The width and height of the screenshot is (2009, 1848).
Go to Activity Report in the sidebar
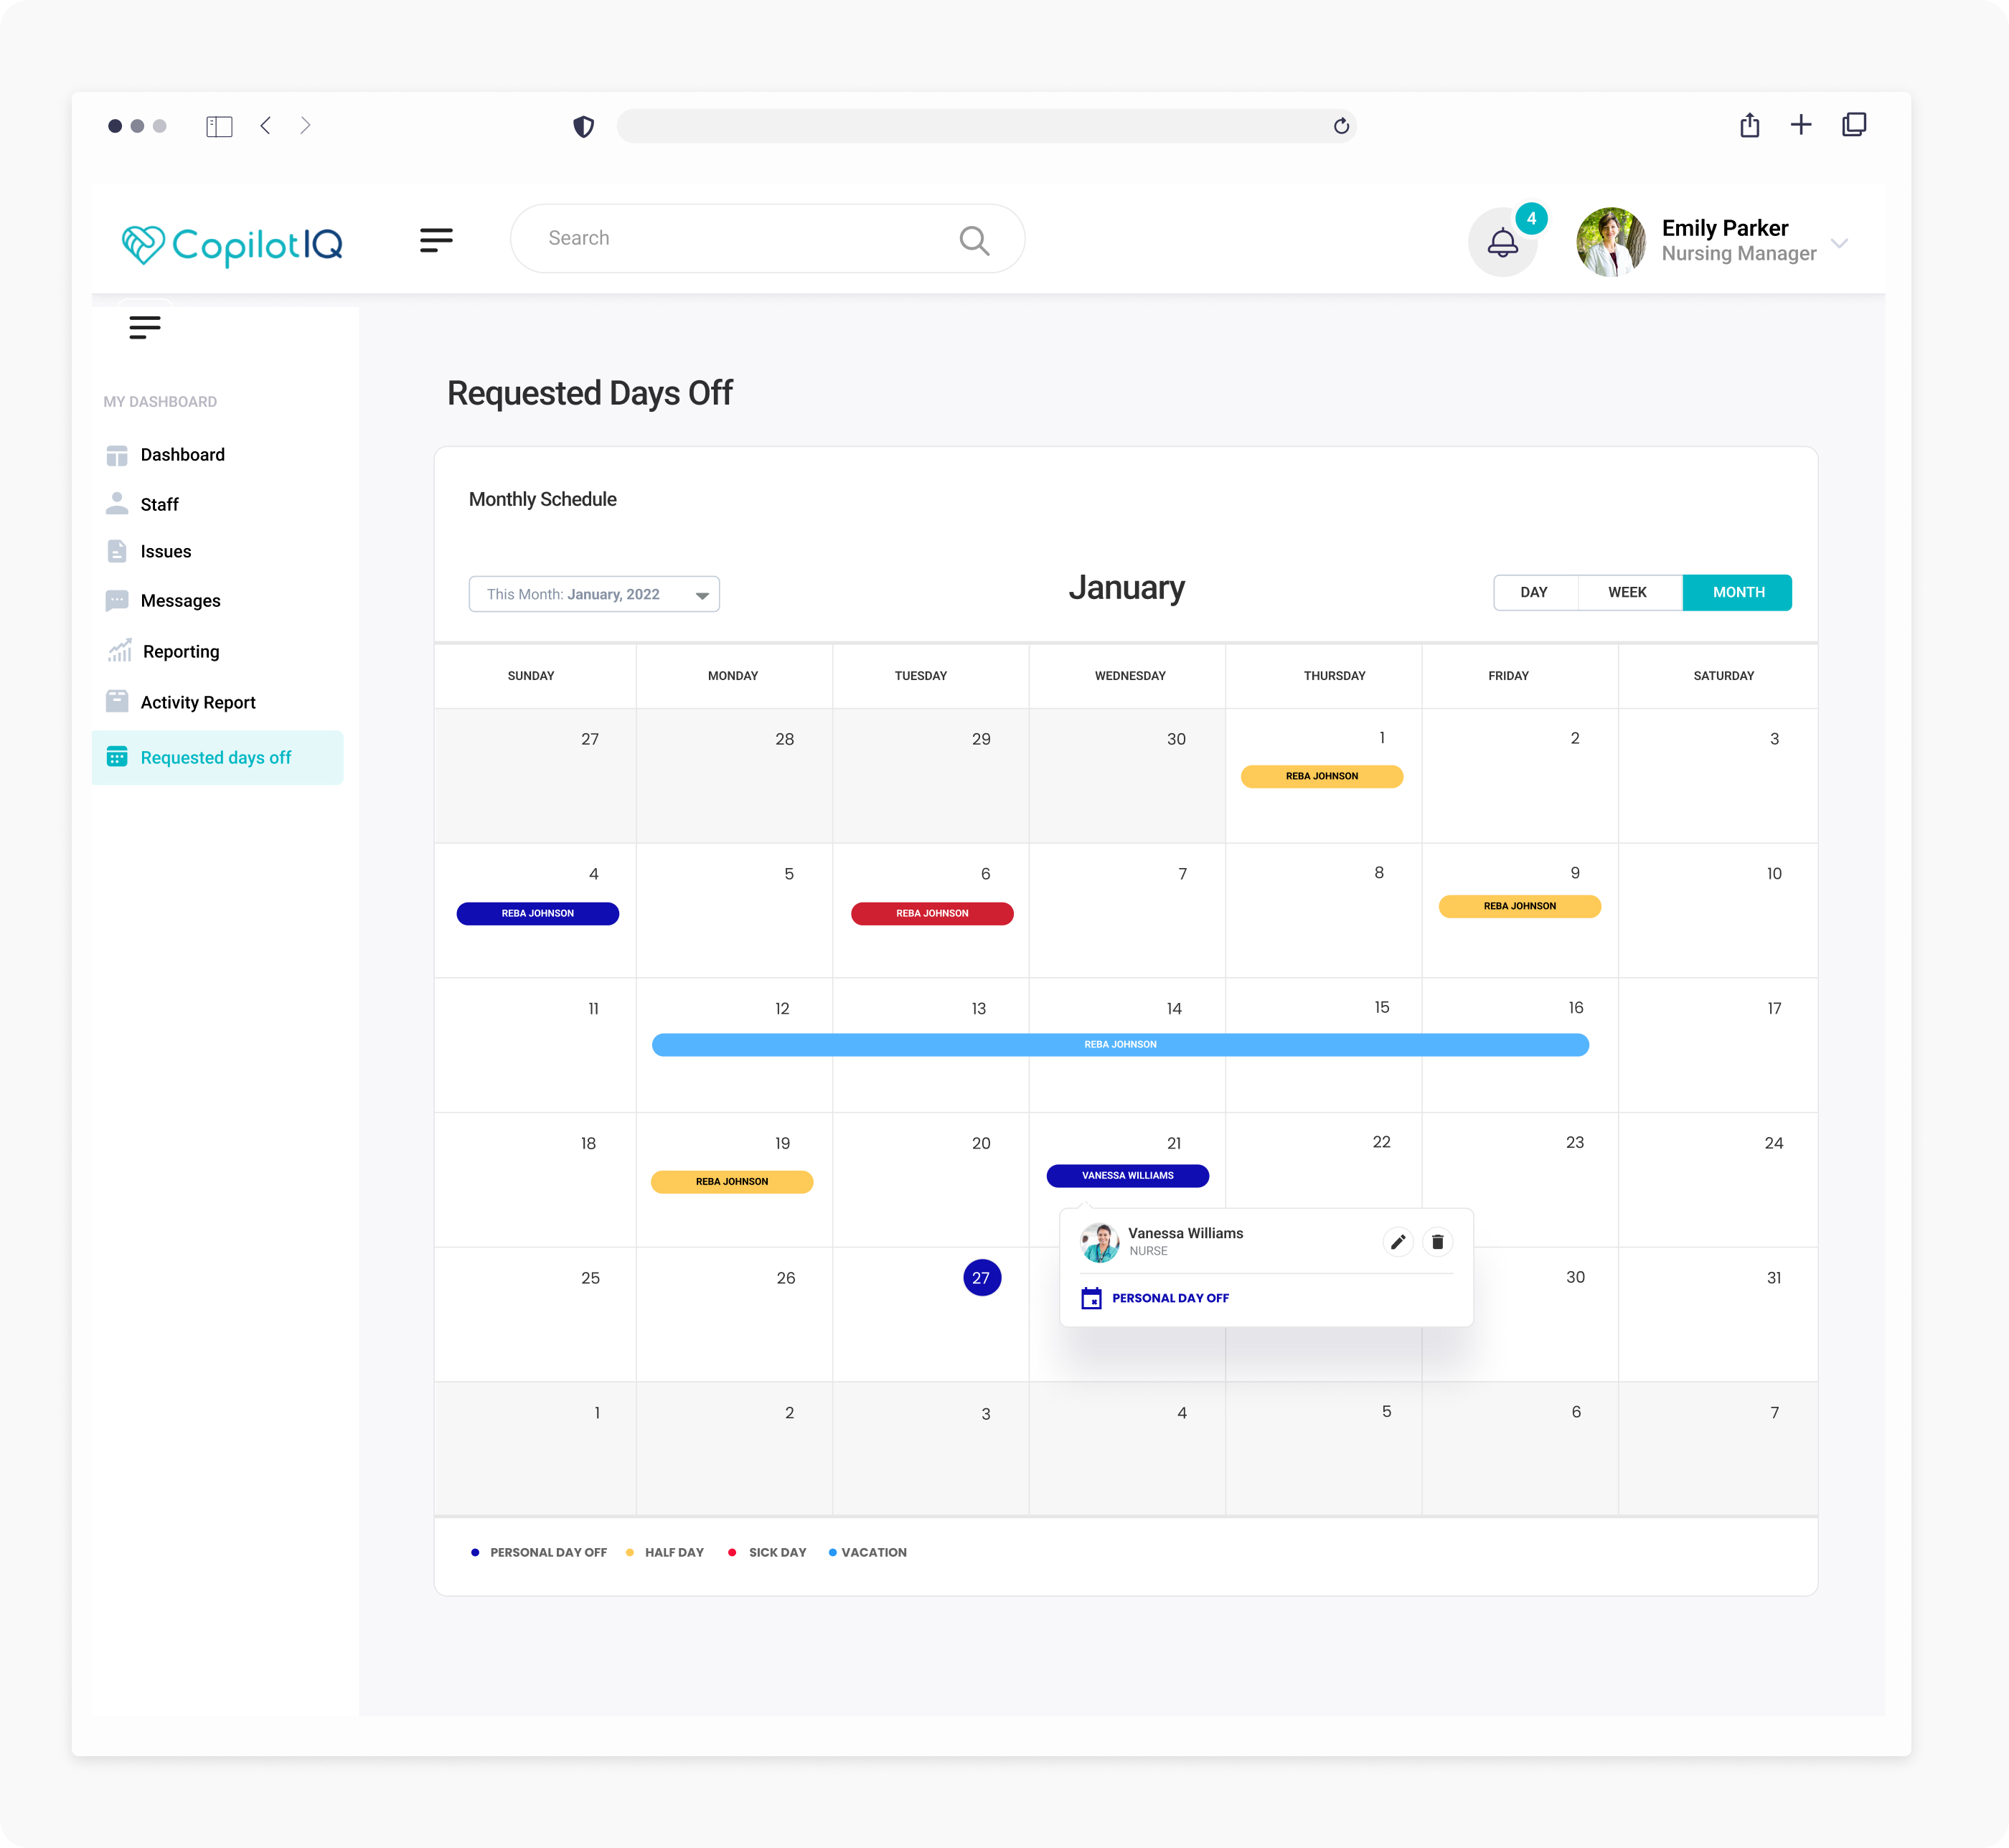coord(198,702)
